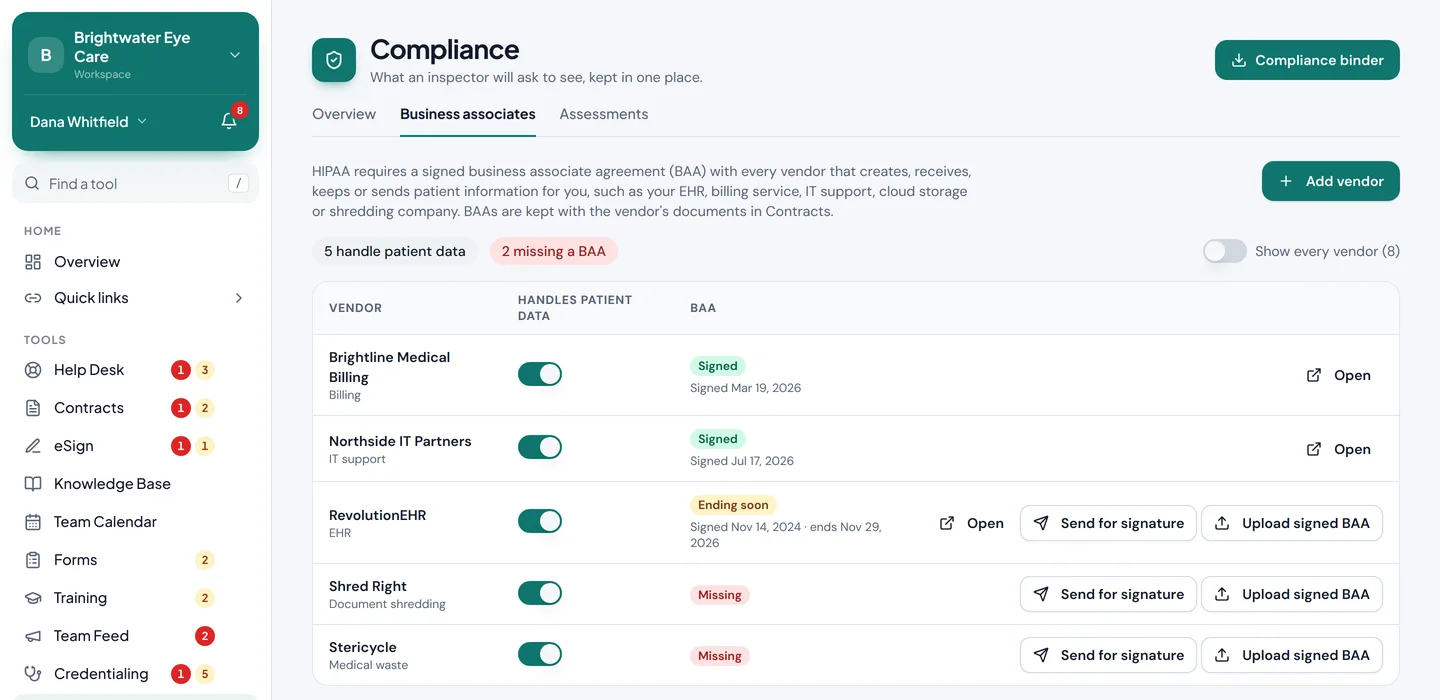Click the 5 handle patient data chip
The width and height of the screenshot is (1440, 700).
pos(395,251)
